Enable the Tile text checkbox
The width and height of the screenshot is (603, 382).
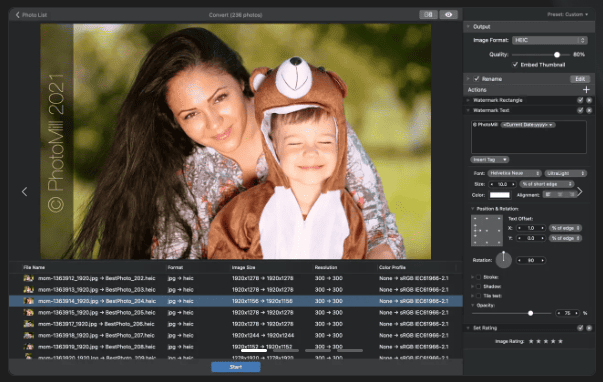(478, 296)
